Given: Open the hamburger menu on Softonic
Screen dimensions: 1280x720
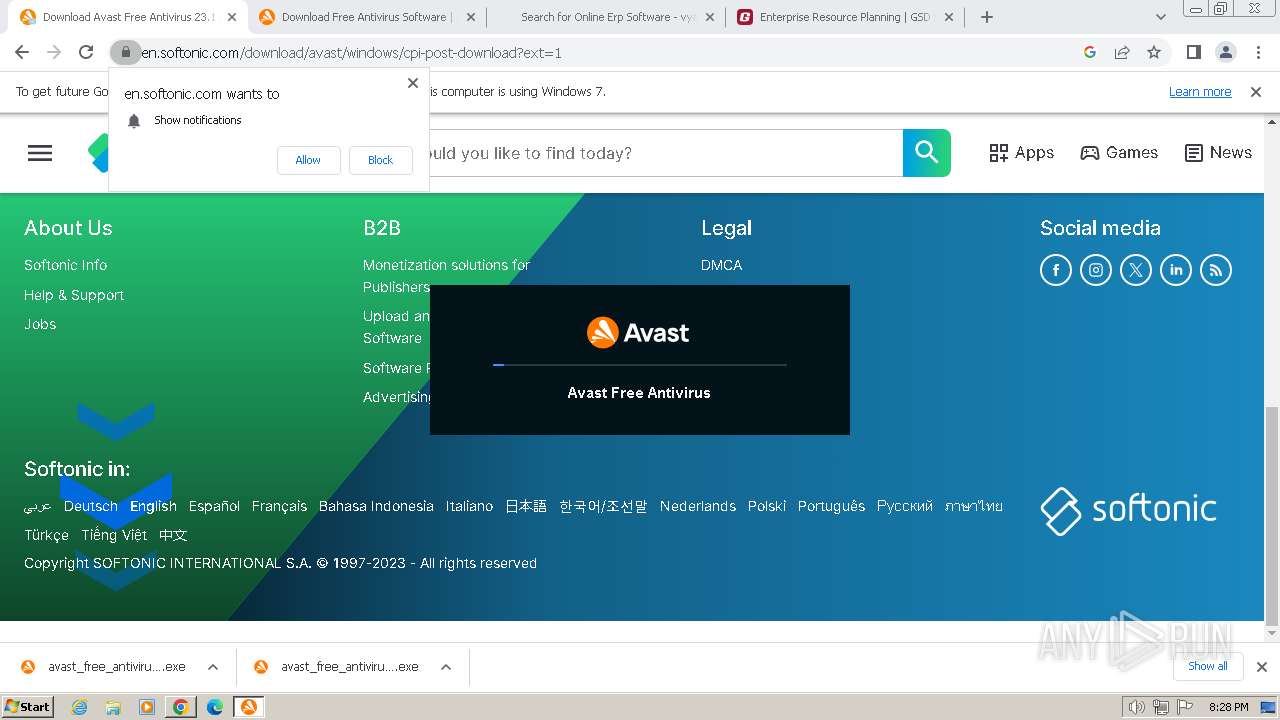Looking at the screenshot, I should [x=40, y=153].
